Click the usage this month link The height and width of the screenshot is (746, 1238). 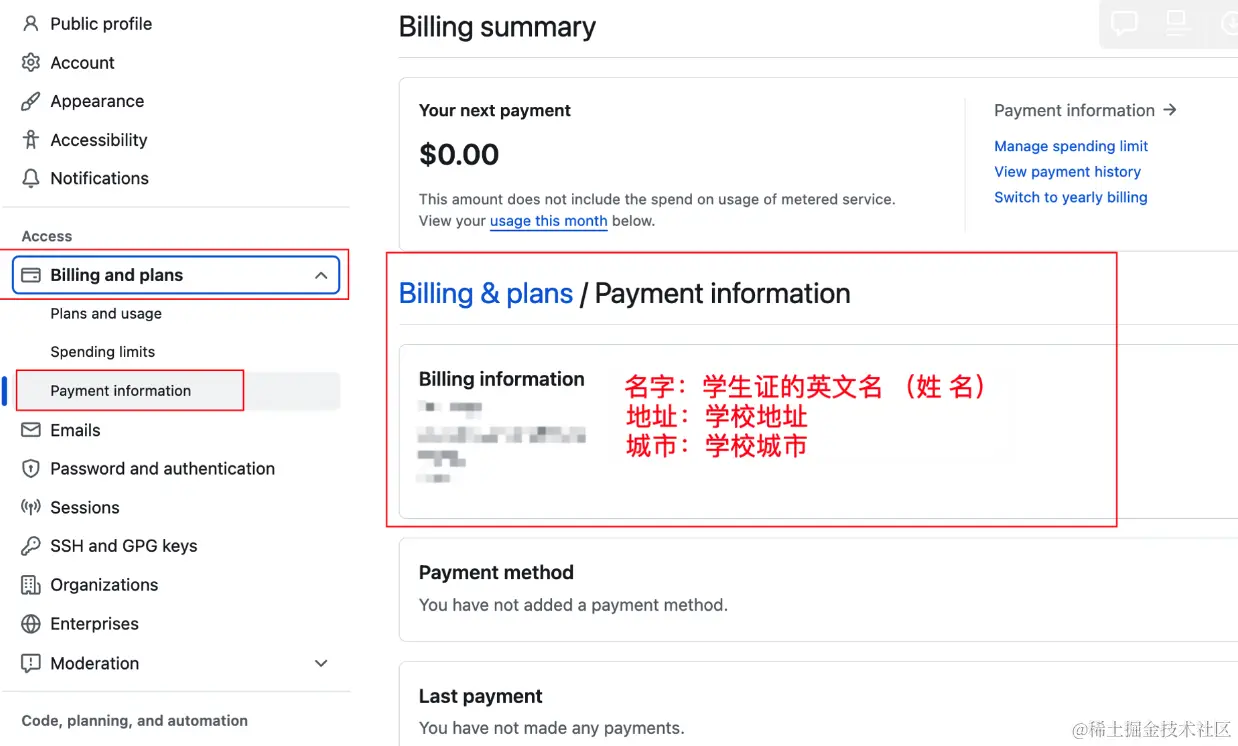tap(548, 221)
